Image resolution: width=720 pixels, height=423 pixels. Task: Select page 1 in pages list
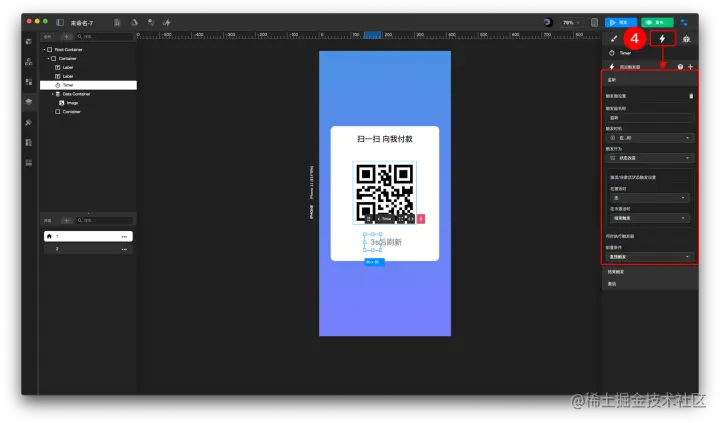click(88, 236)
